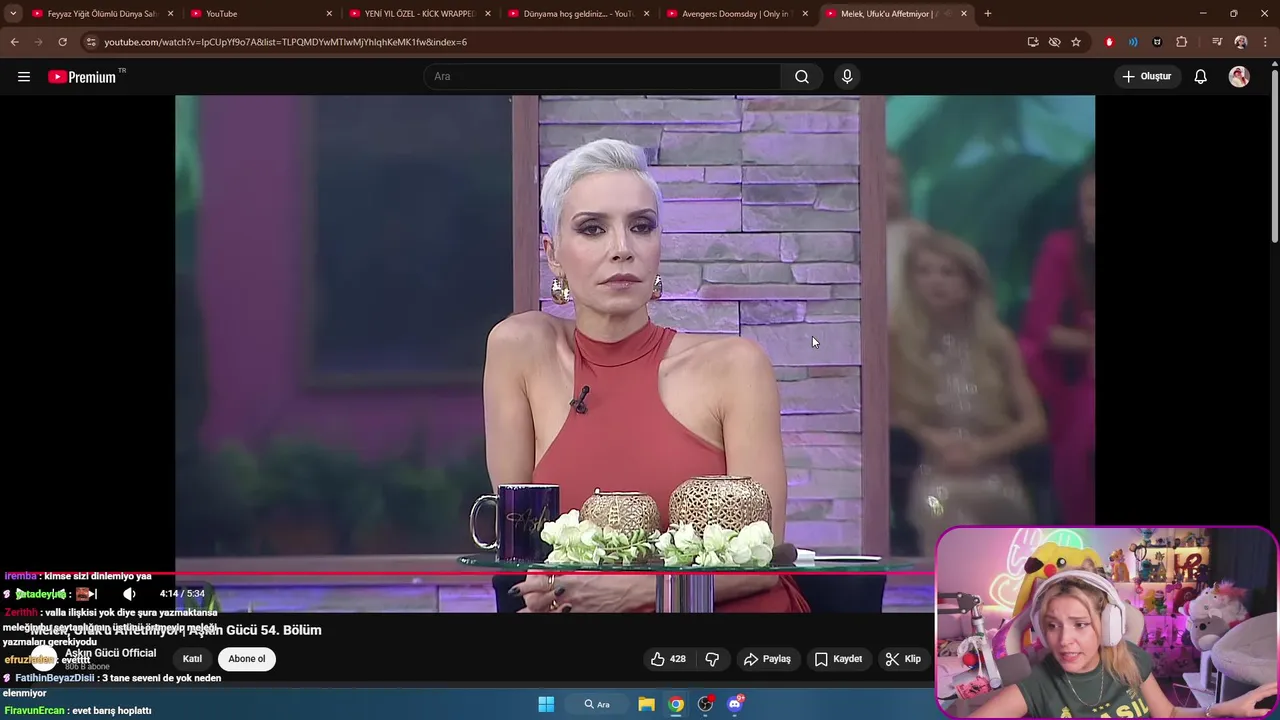Open taskbar Ara search box
The image size is (1280, 720).
coord(597,704)
